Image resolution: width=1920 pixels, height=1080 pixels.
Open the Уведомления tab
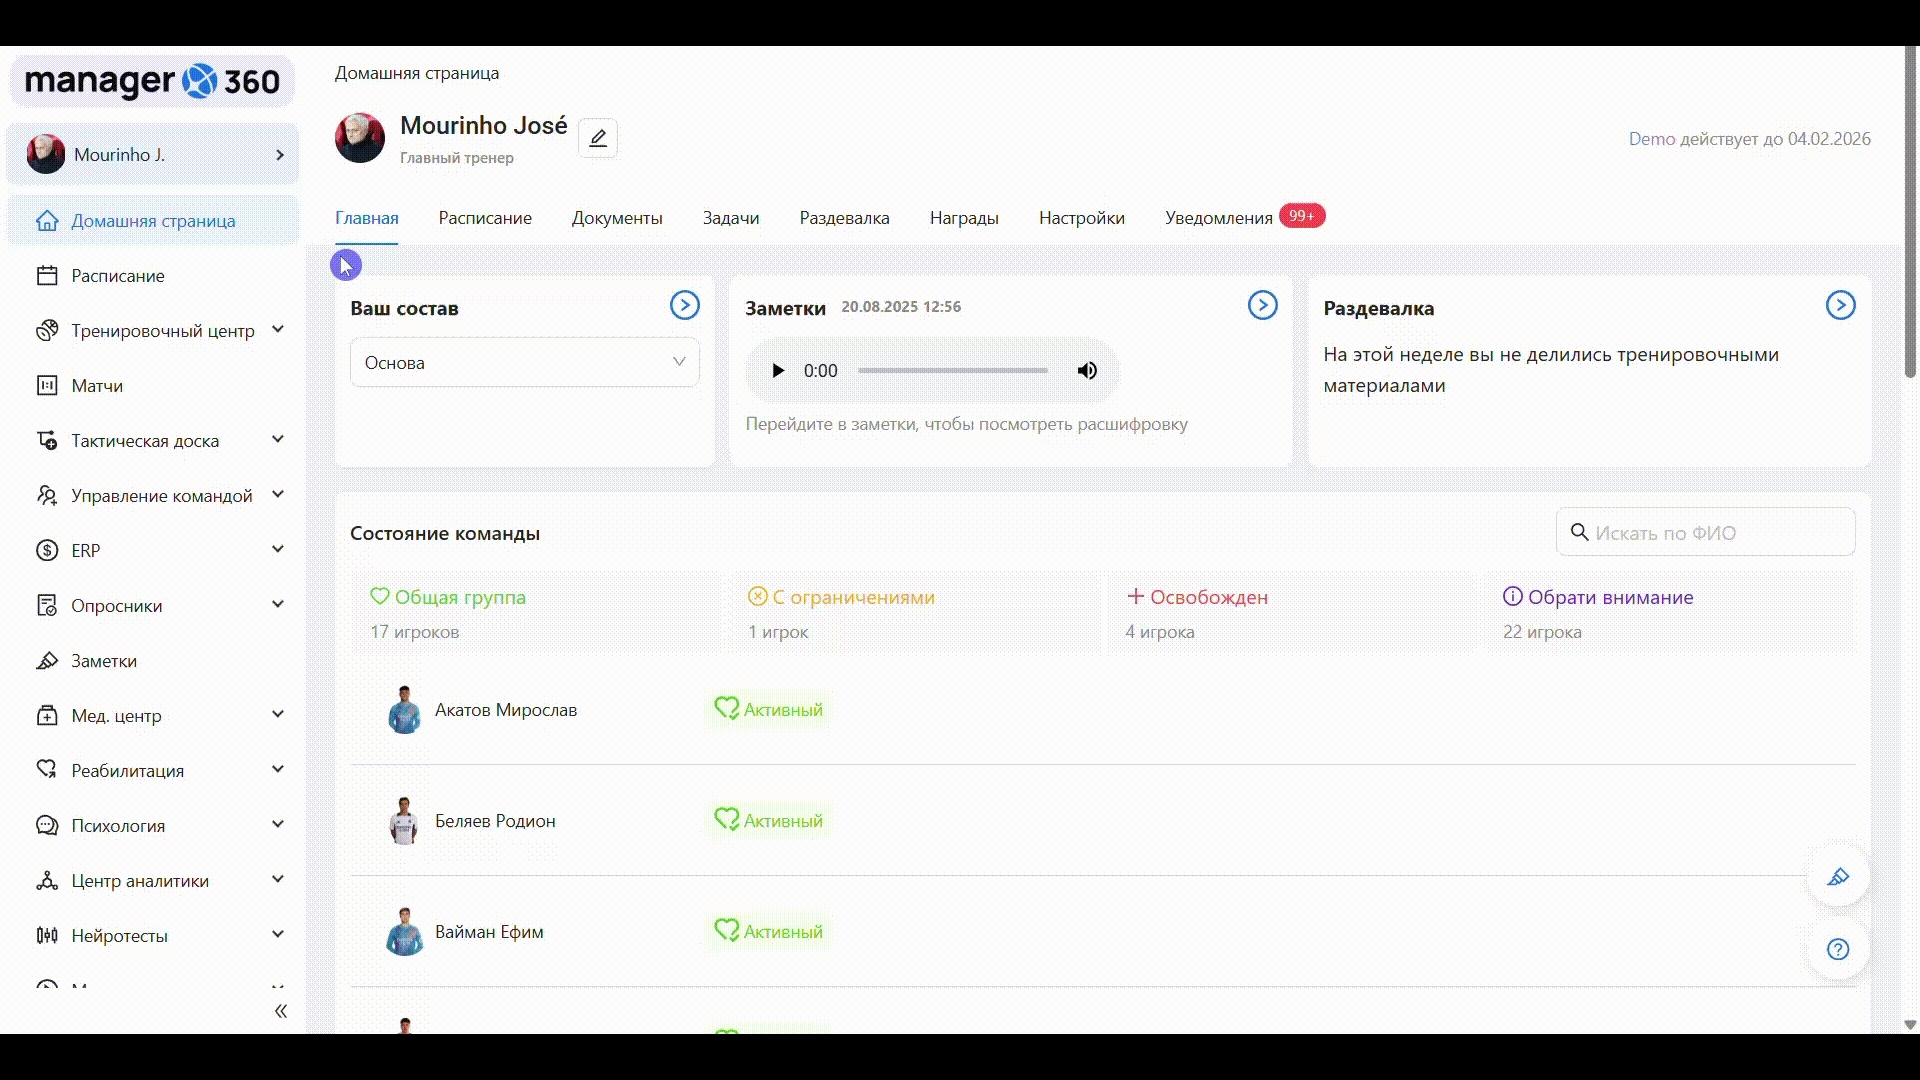pyautogui.click(x=1218, y=218)
